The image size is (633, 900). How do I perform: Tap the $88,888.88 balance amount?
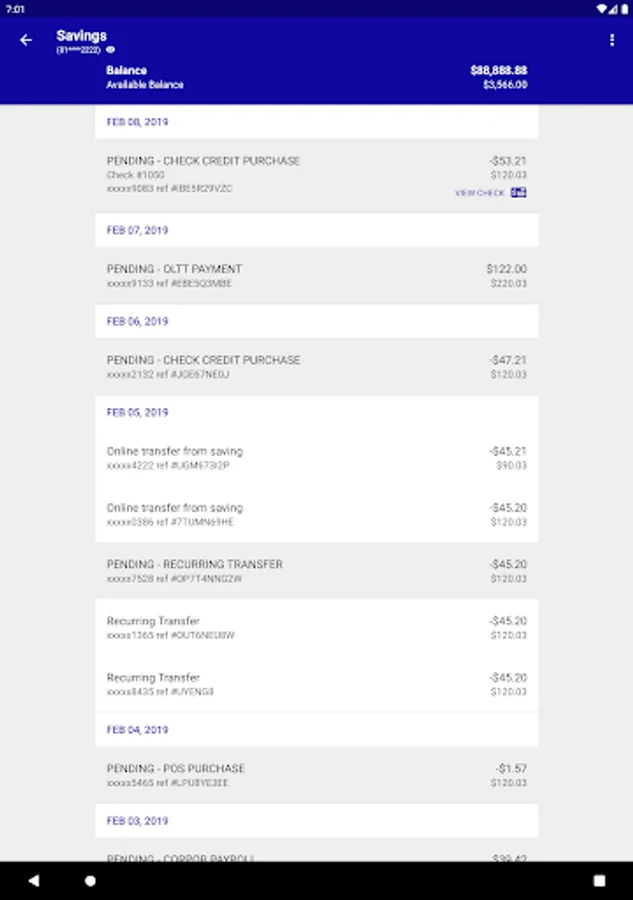click(x=498, y=71)
